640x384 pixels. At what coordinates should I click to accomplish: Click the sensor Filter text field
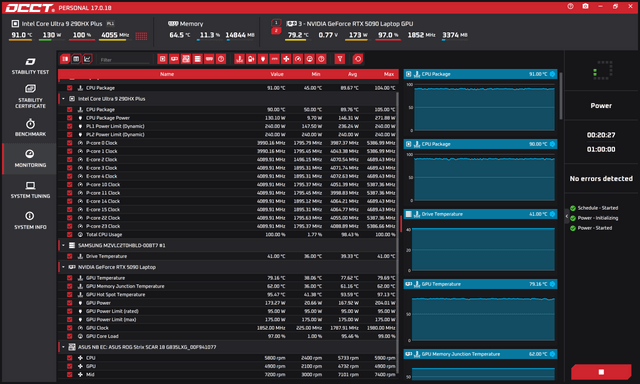point(124,60)
